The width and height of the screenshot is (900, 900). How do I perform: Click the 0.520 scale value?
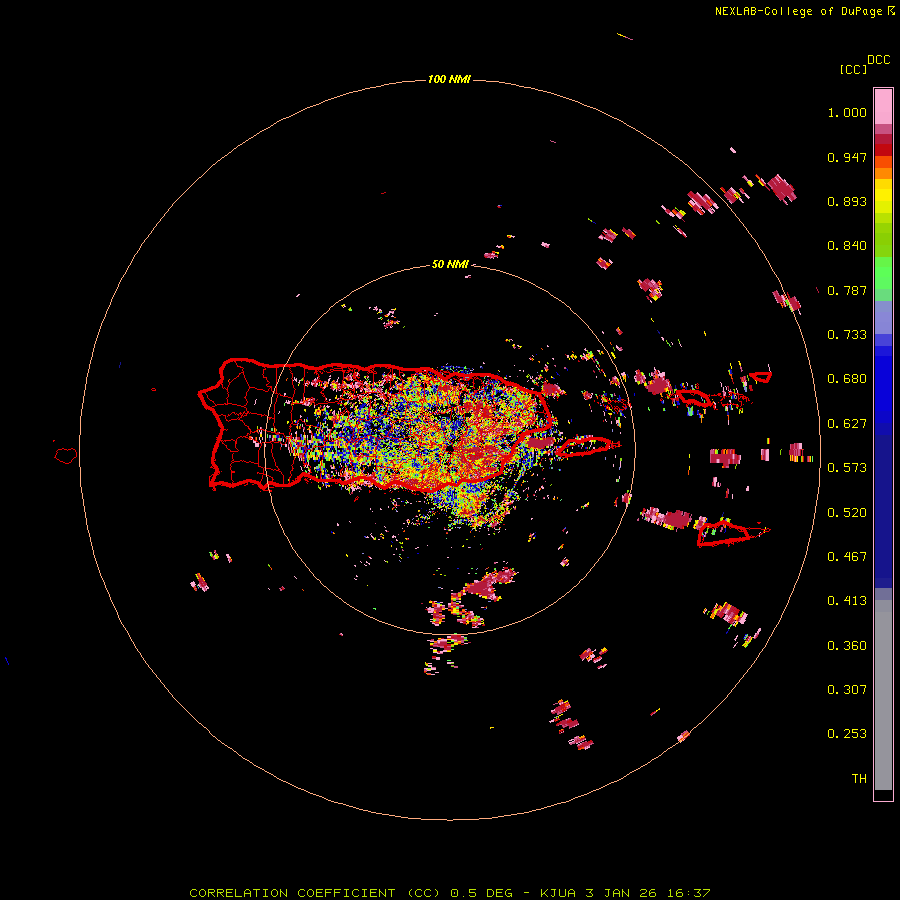click(x=847, y=513)
